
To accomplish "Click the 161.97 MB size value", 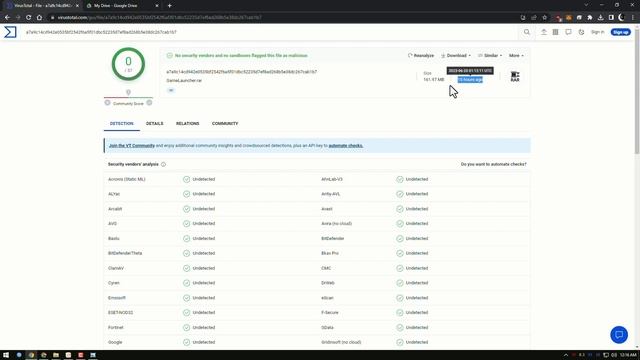I will 433,80.
